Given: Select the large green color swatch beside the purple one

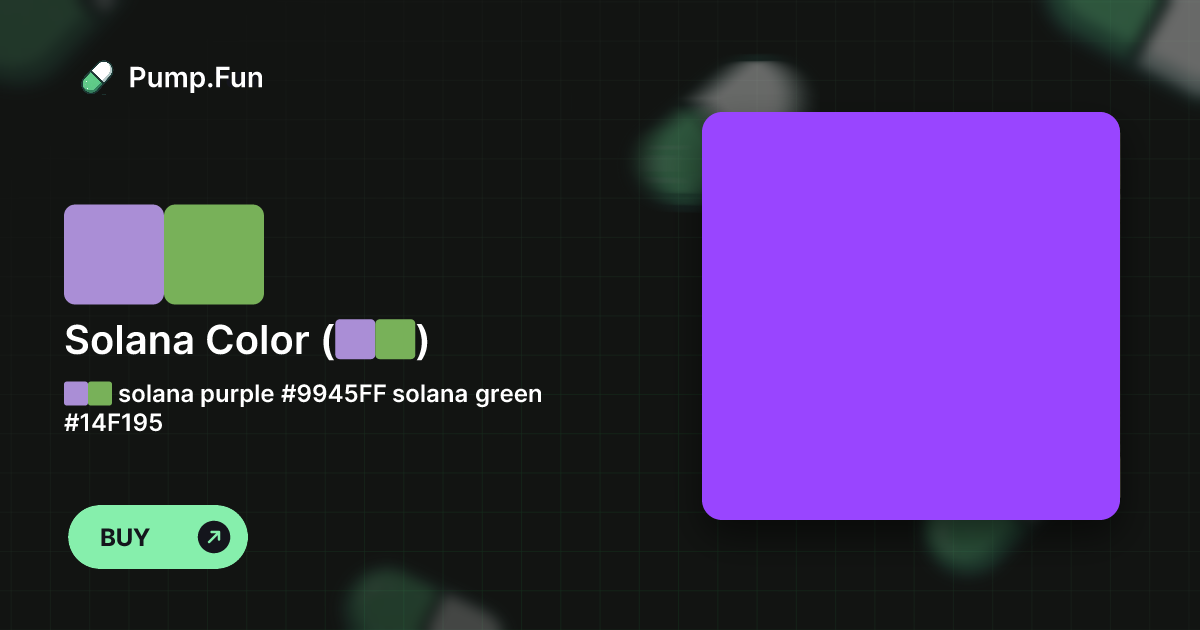Looking at the screenshot, I should point(214,254).
